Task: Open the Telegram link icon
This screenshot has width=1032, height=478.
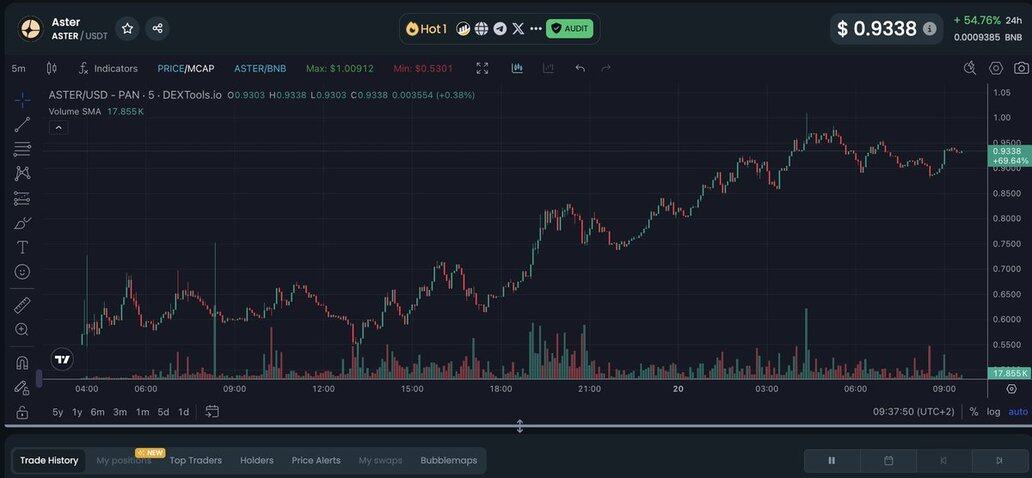Action: coord(500,29)
